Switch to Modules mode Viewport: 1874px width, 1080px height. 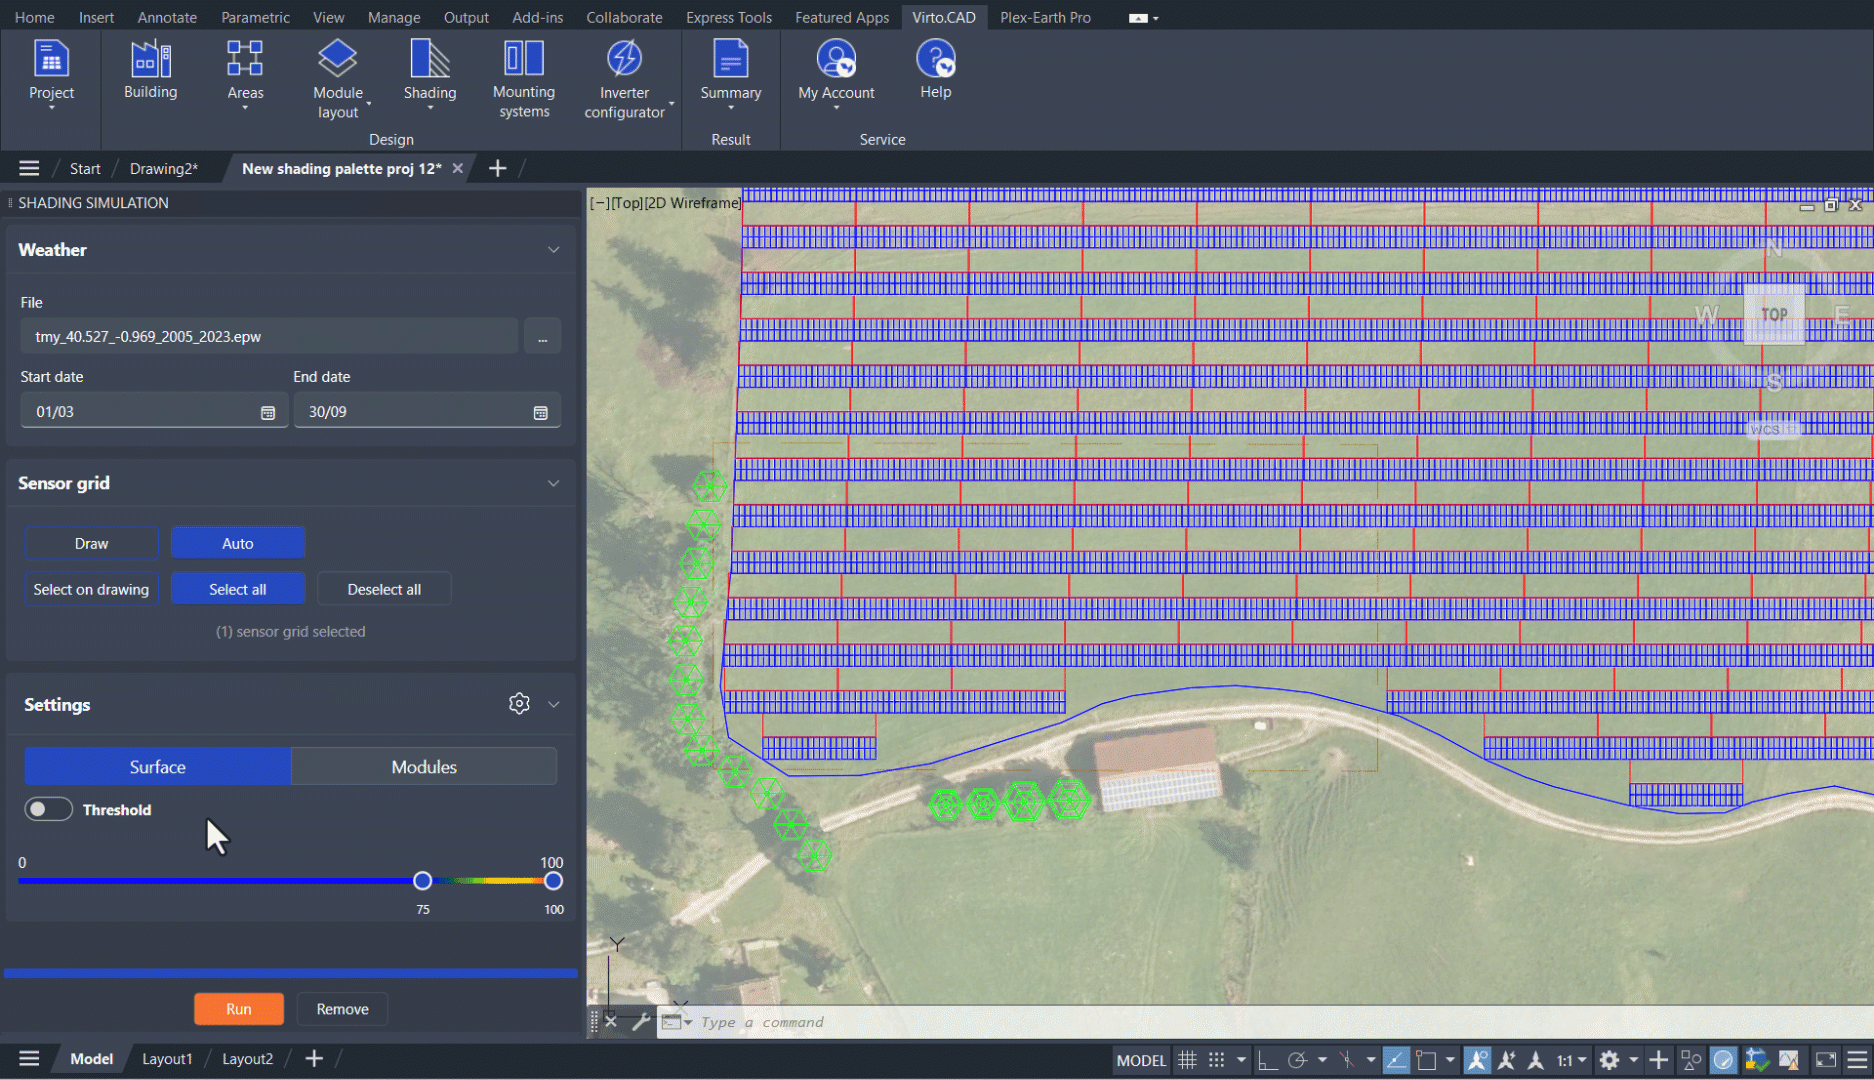[424, 767]
